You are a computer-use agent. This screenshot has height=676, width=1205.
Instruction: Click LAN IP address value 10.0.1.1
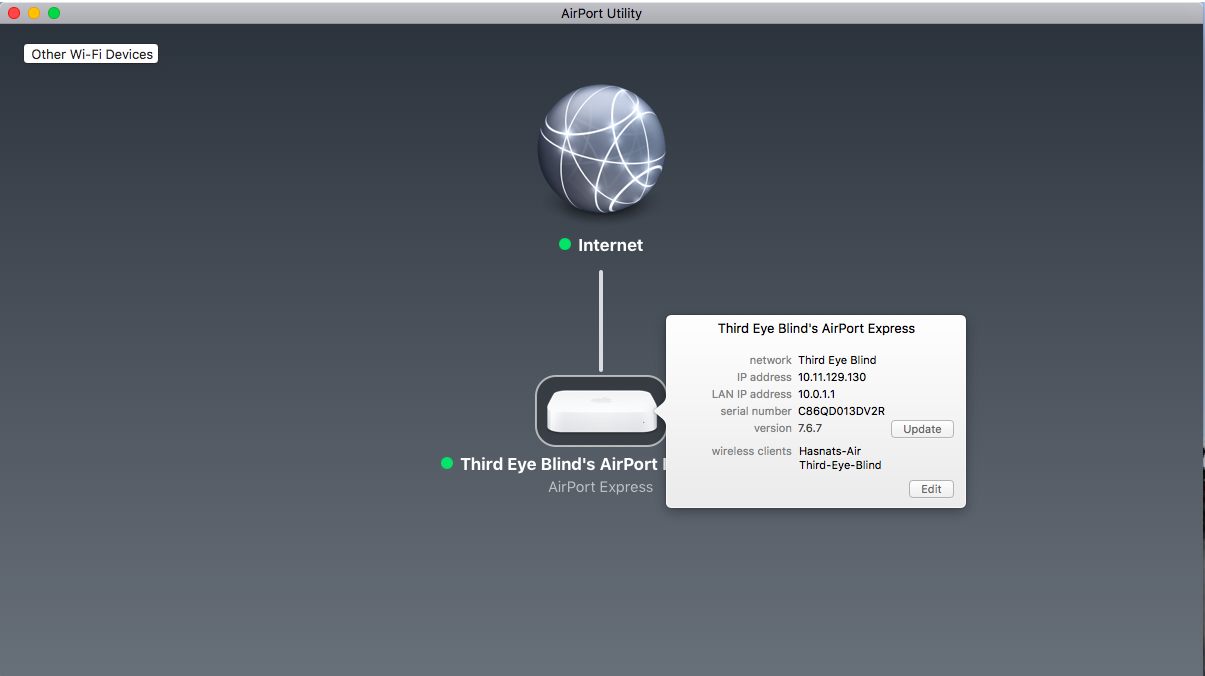click(x=817, y=394)
